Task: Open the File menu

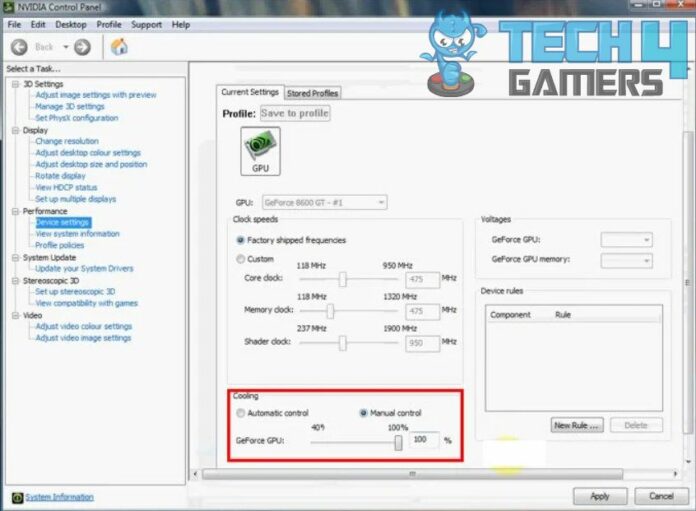Action: click(14, 24)
